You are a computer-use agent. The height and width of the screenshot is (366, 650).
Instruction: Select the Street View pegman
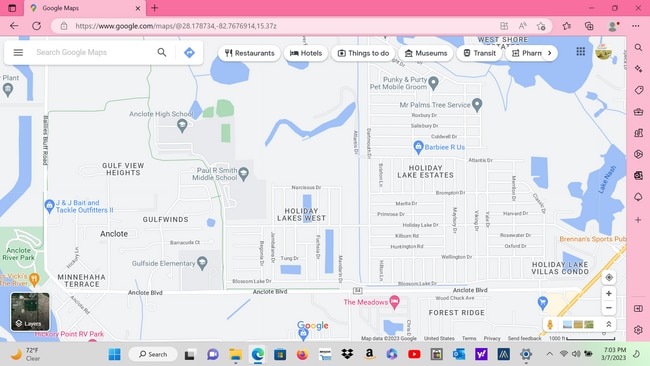pyautogui.click(x=550, y=325)
